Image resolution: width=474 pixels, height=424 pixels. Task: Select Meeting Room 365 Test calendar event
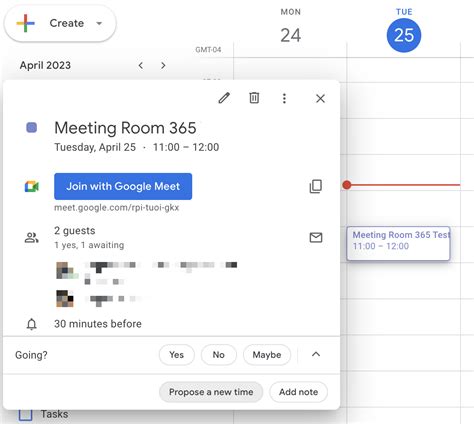click(x=398, y=243)
